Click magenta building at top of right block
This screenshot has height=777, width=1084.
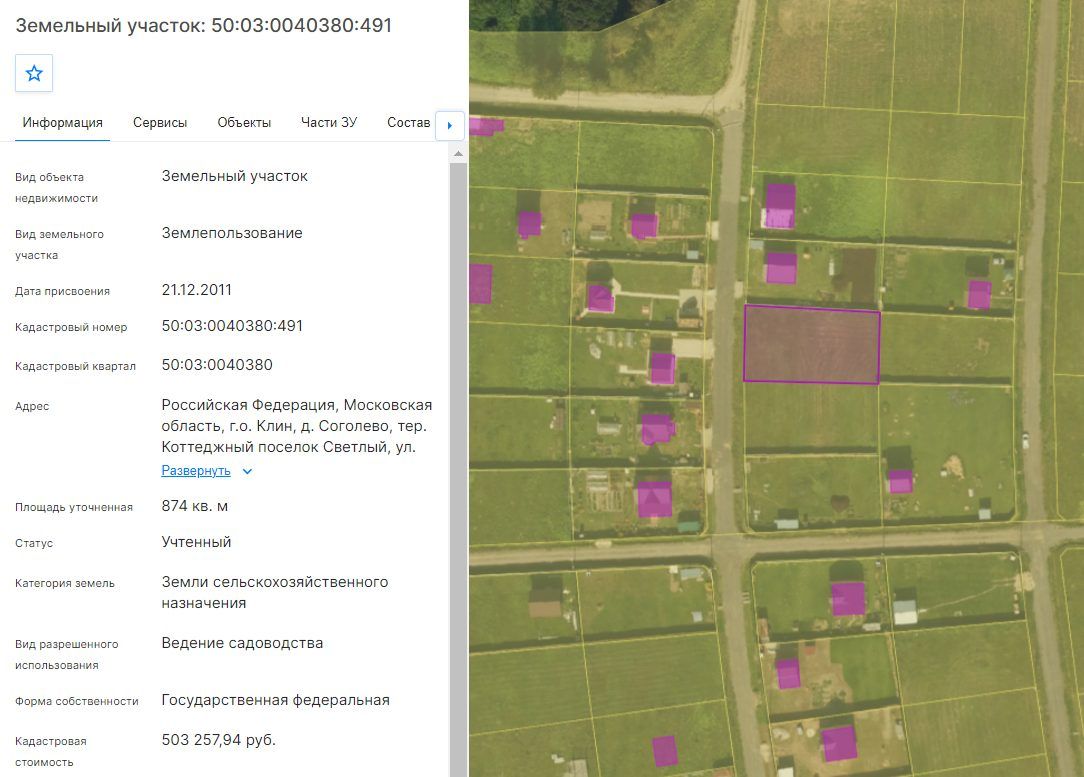pos(779,206)
